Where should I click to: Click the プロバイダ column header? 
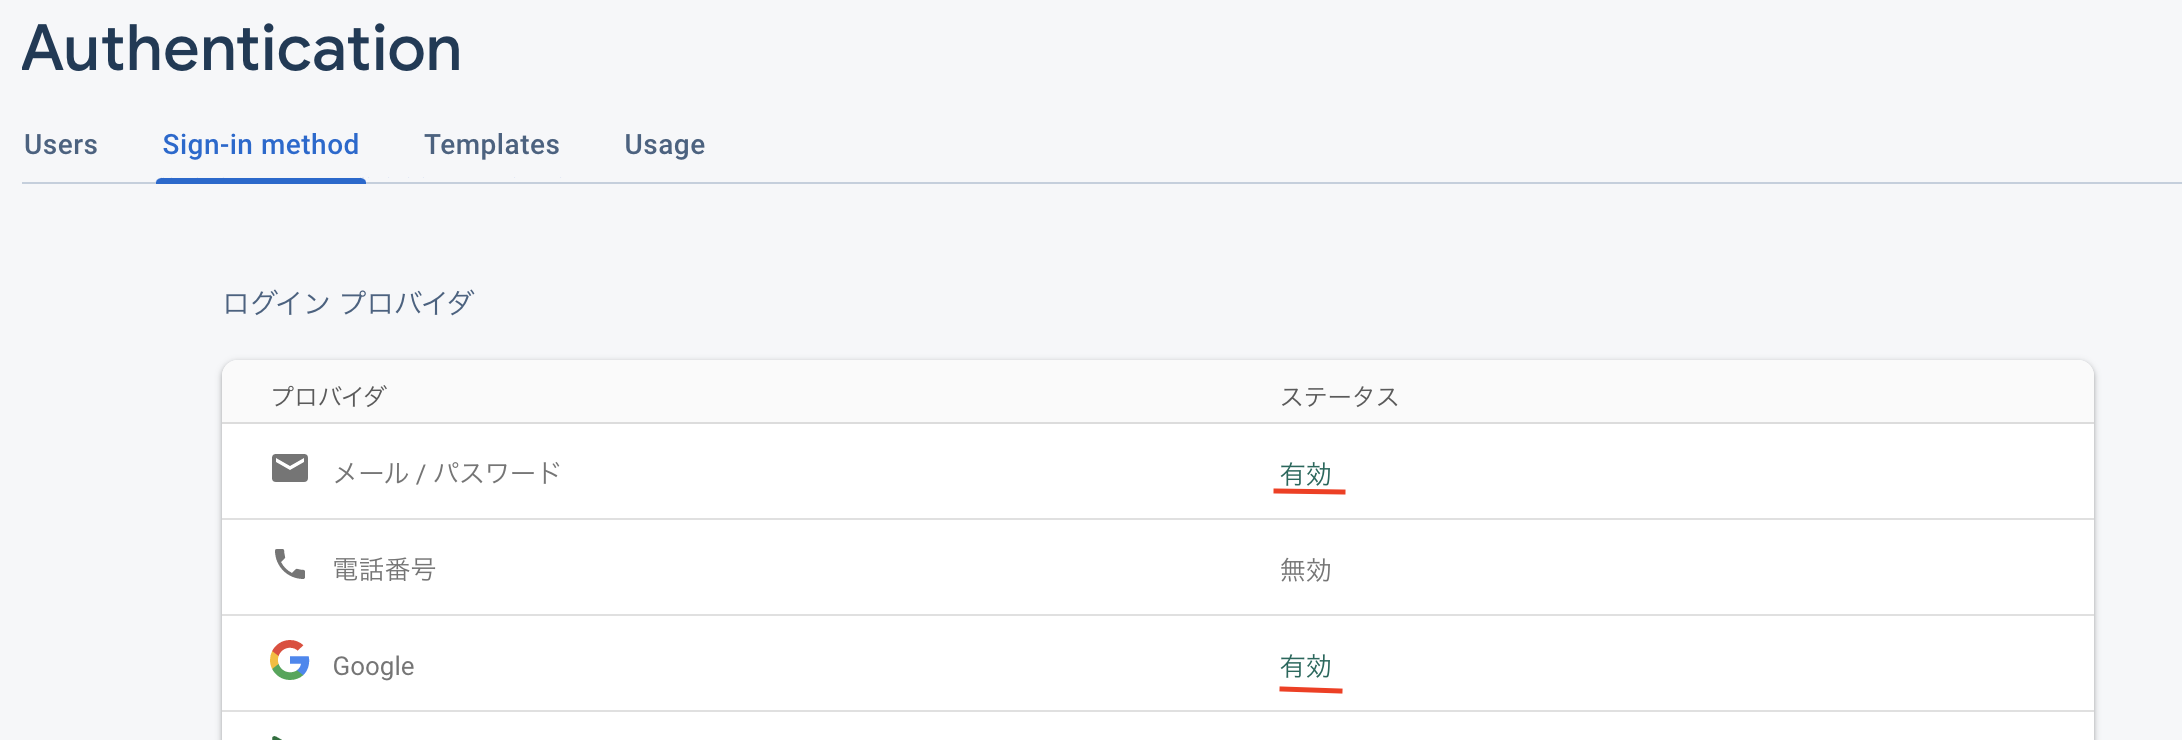328,395
